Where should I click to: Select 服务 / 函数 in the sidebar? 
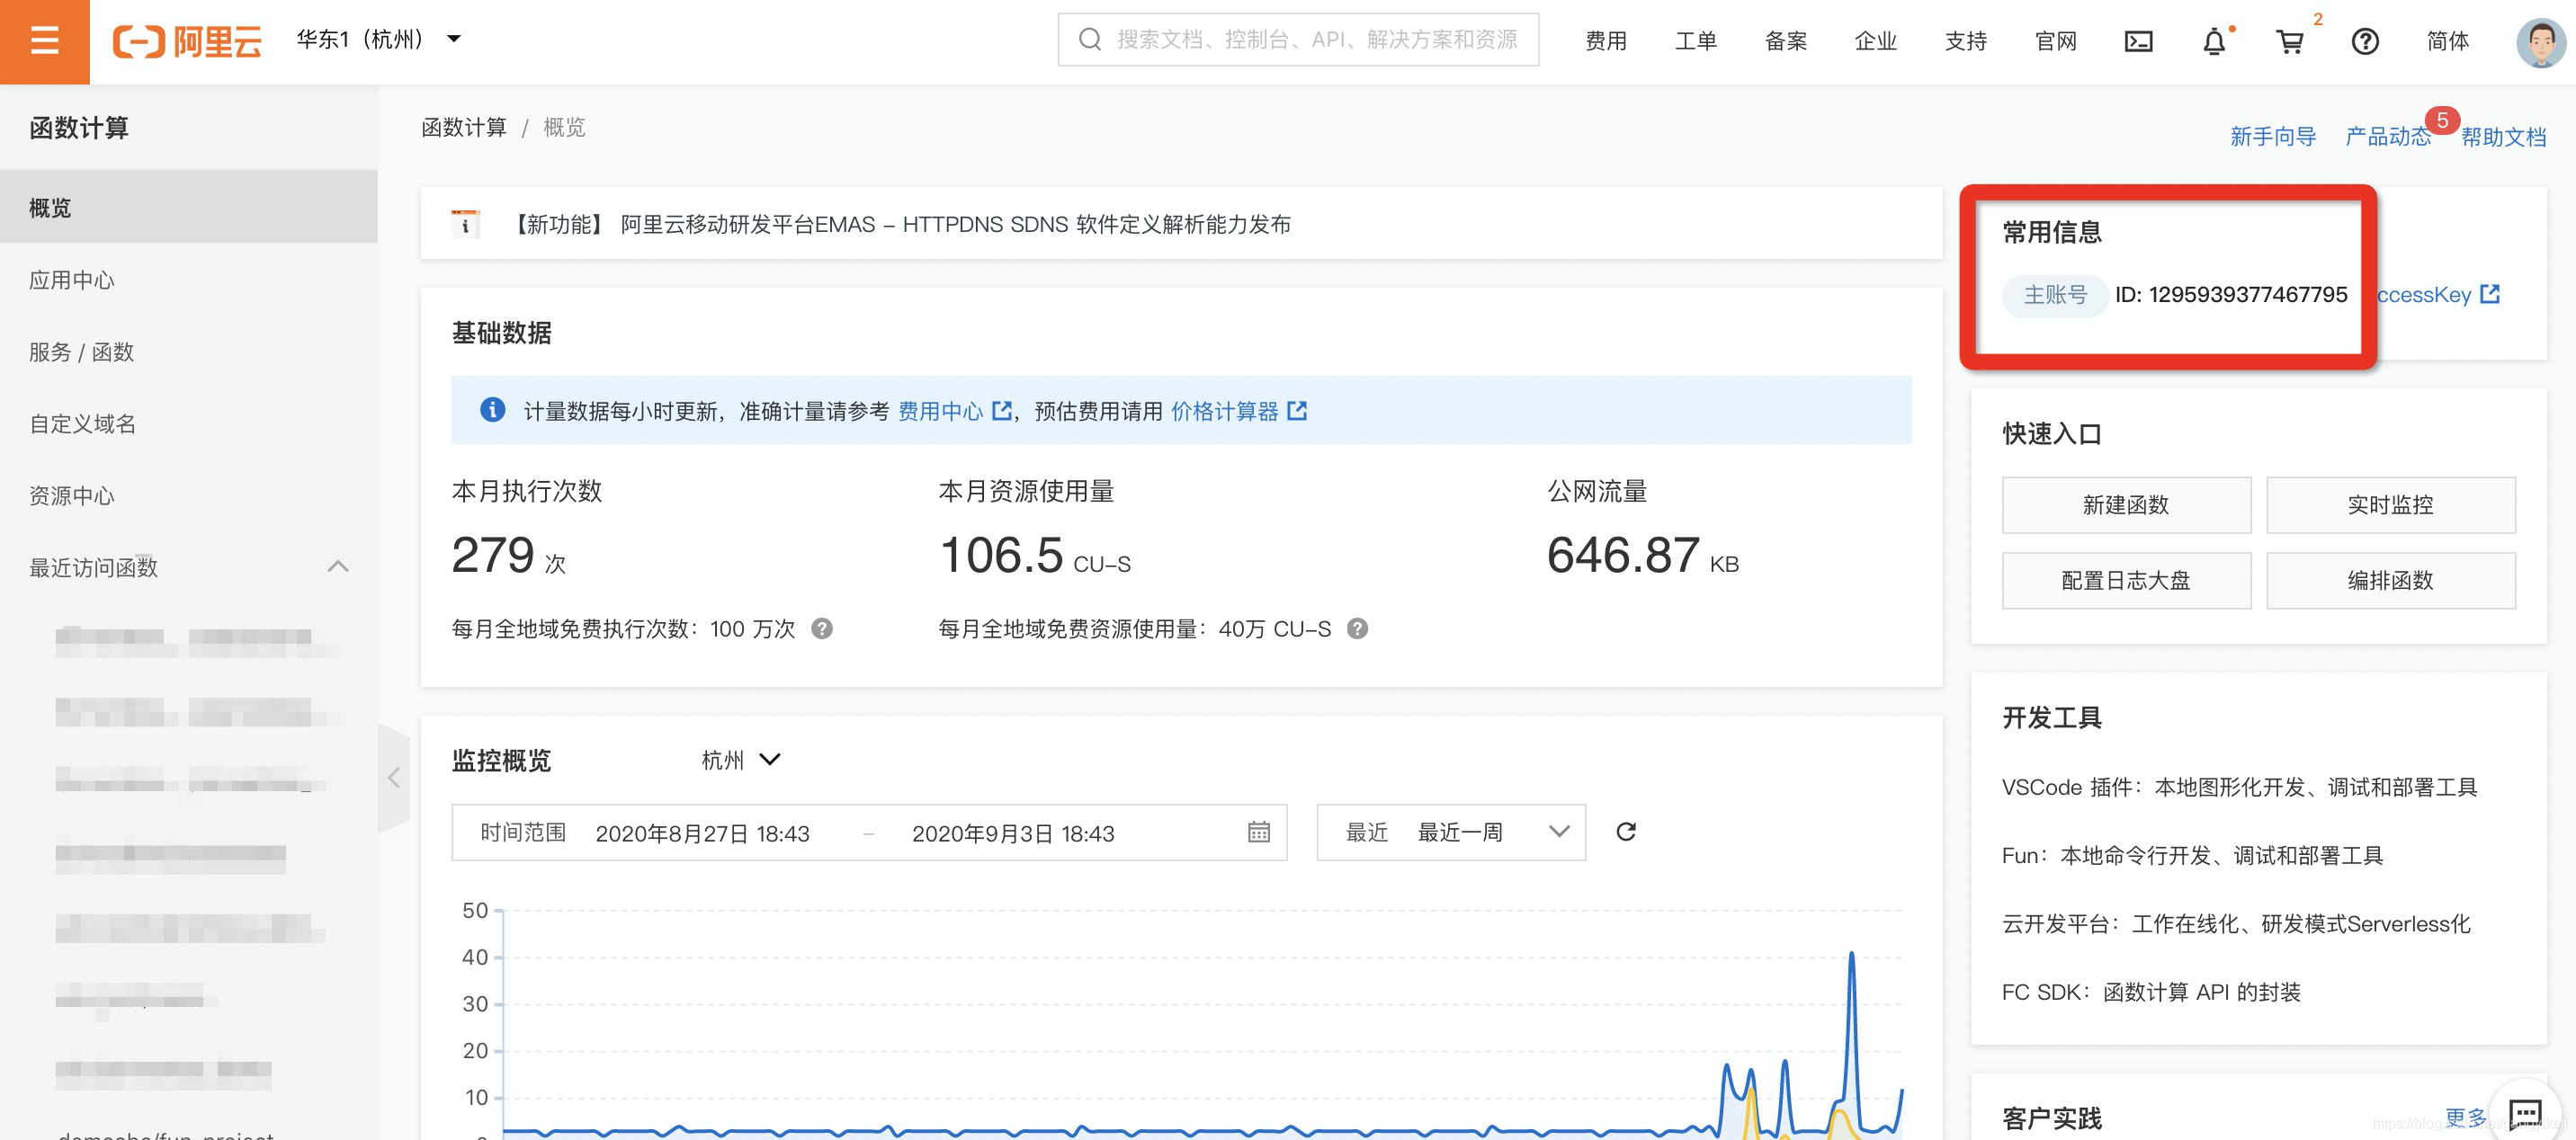pyautogui.click(x=81, y=352)
